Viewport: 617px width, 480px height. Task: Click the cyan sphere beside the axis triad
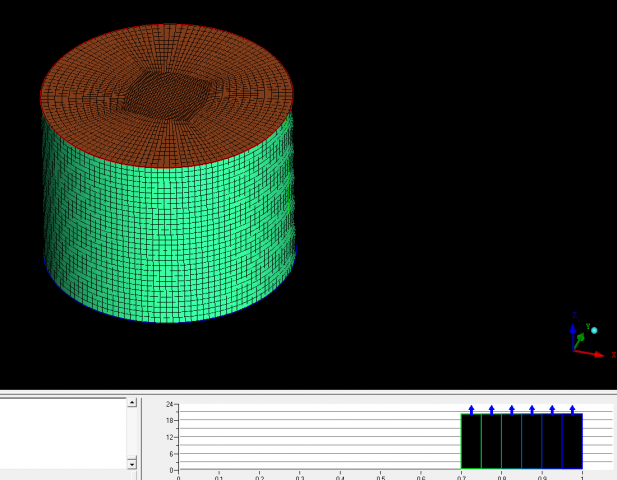pyautogui.click(x=594, y=330)
